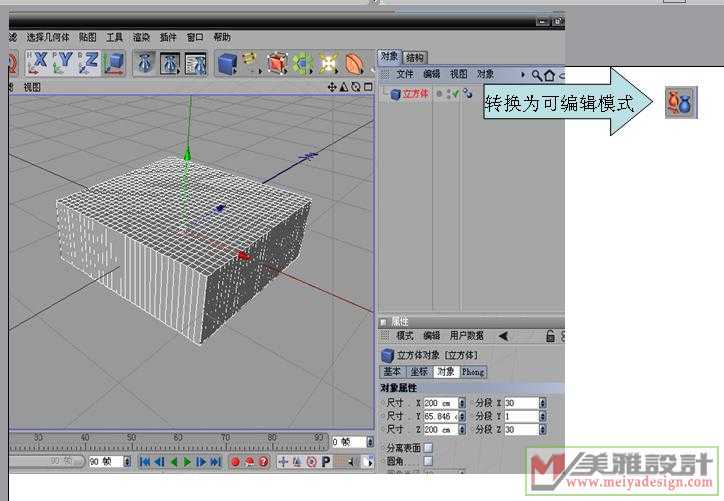
Task: Open the red NURBS cage flyout
Action: pos(277,63)
